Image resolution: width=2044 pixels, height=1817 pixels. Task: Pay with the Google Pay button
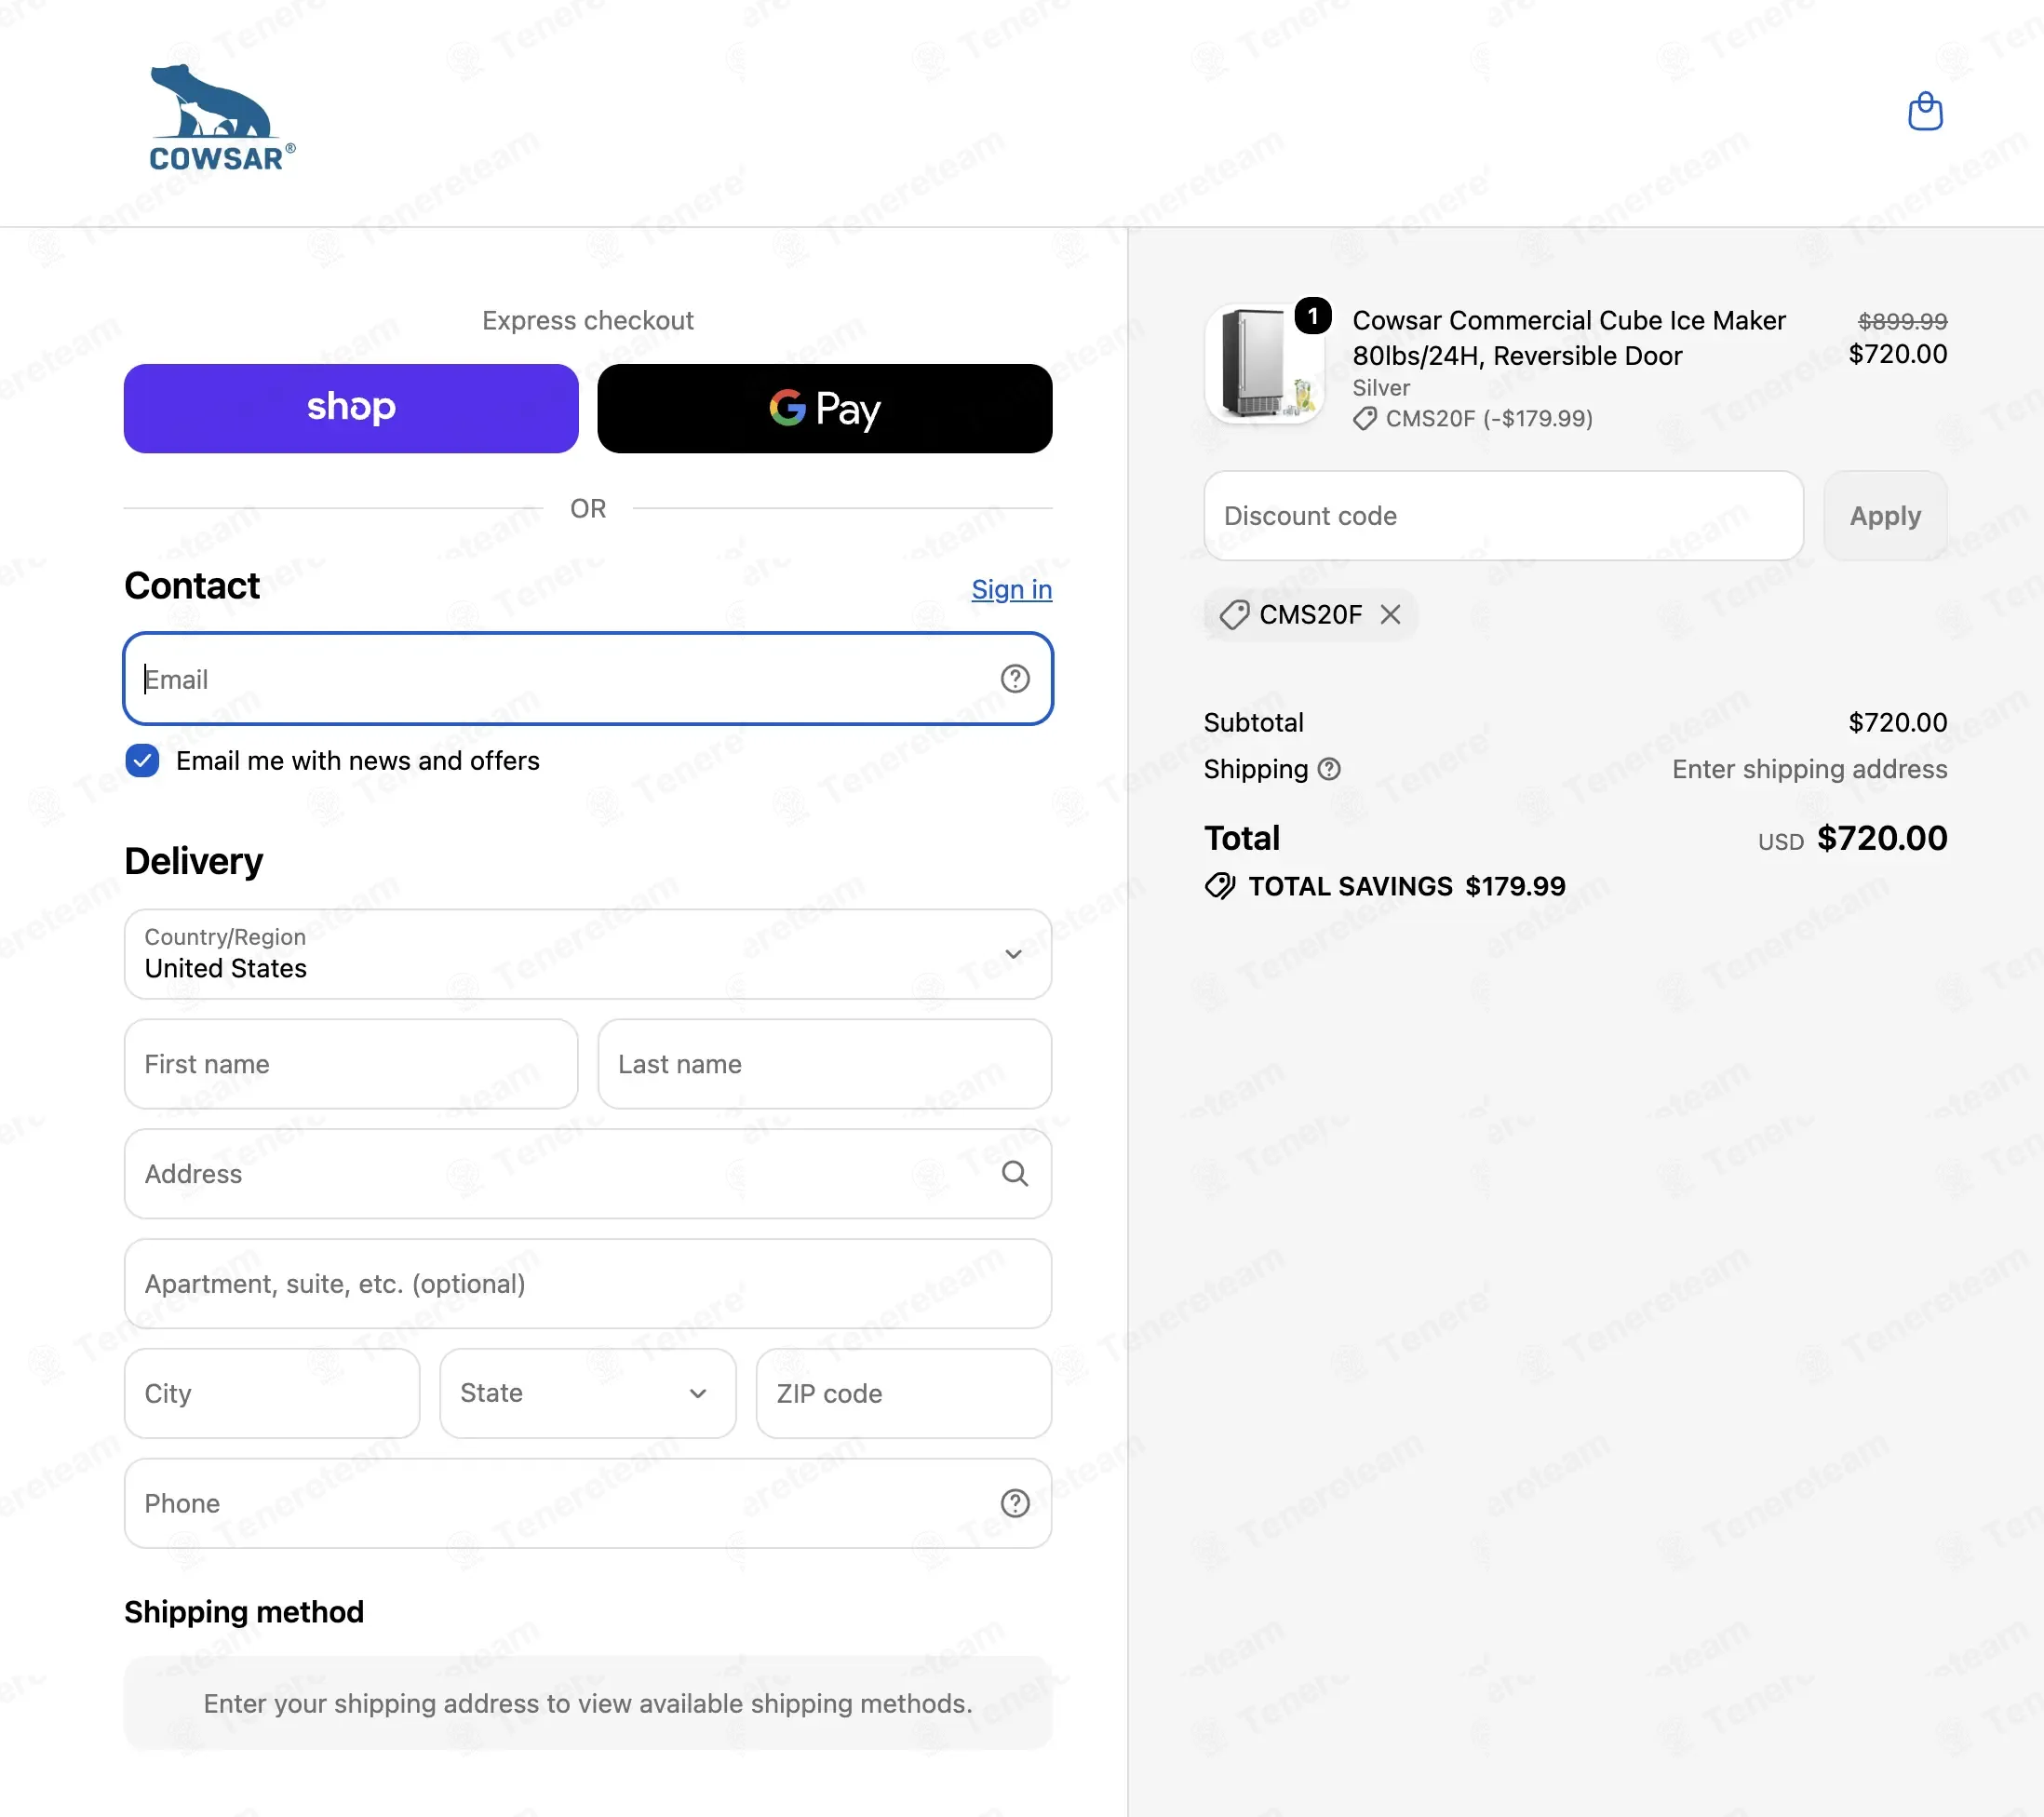coord(824,408)
